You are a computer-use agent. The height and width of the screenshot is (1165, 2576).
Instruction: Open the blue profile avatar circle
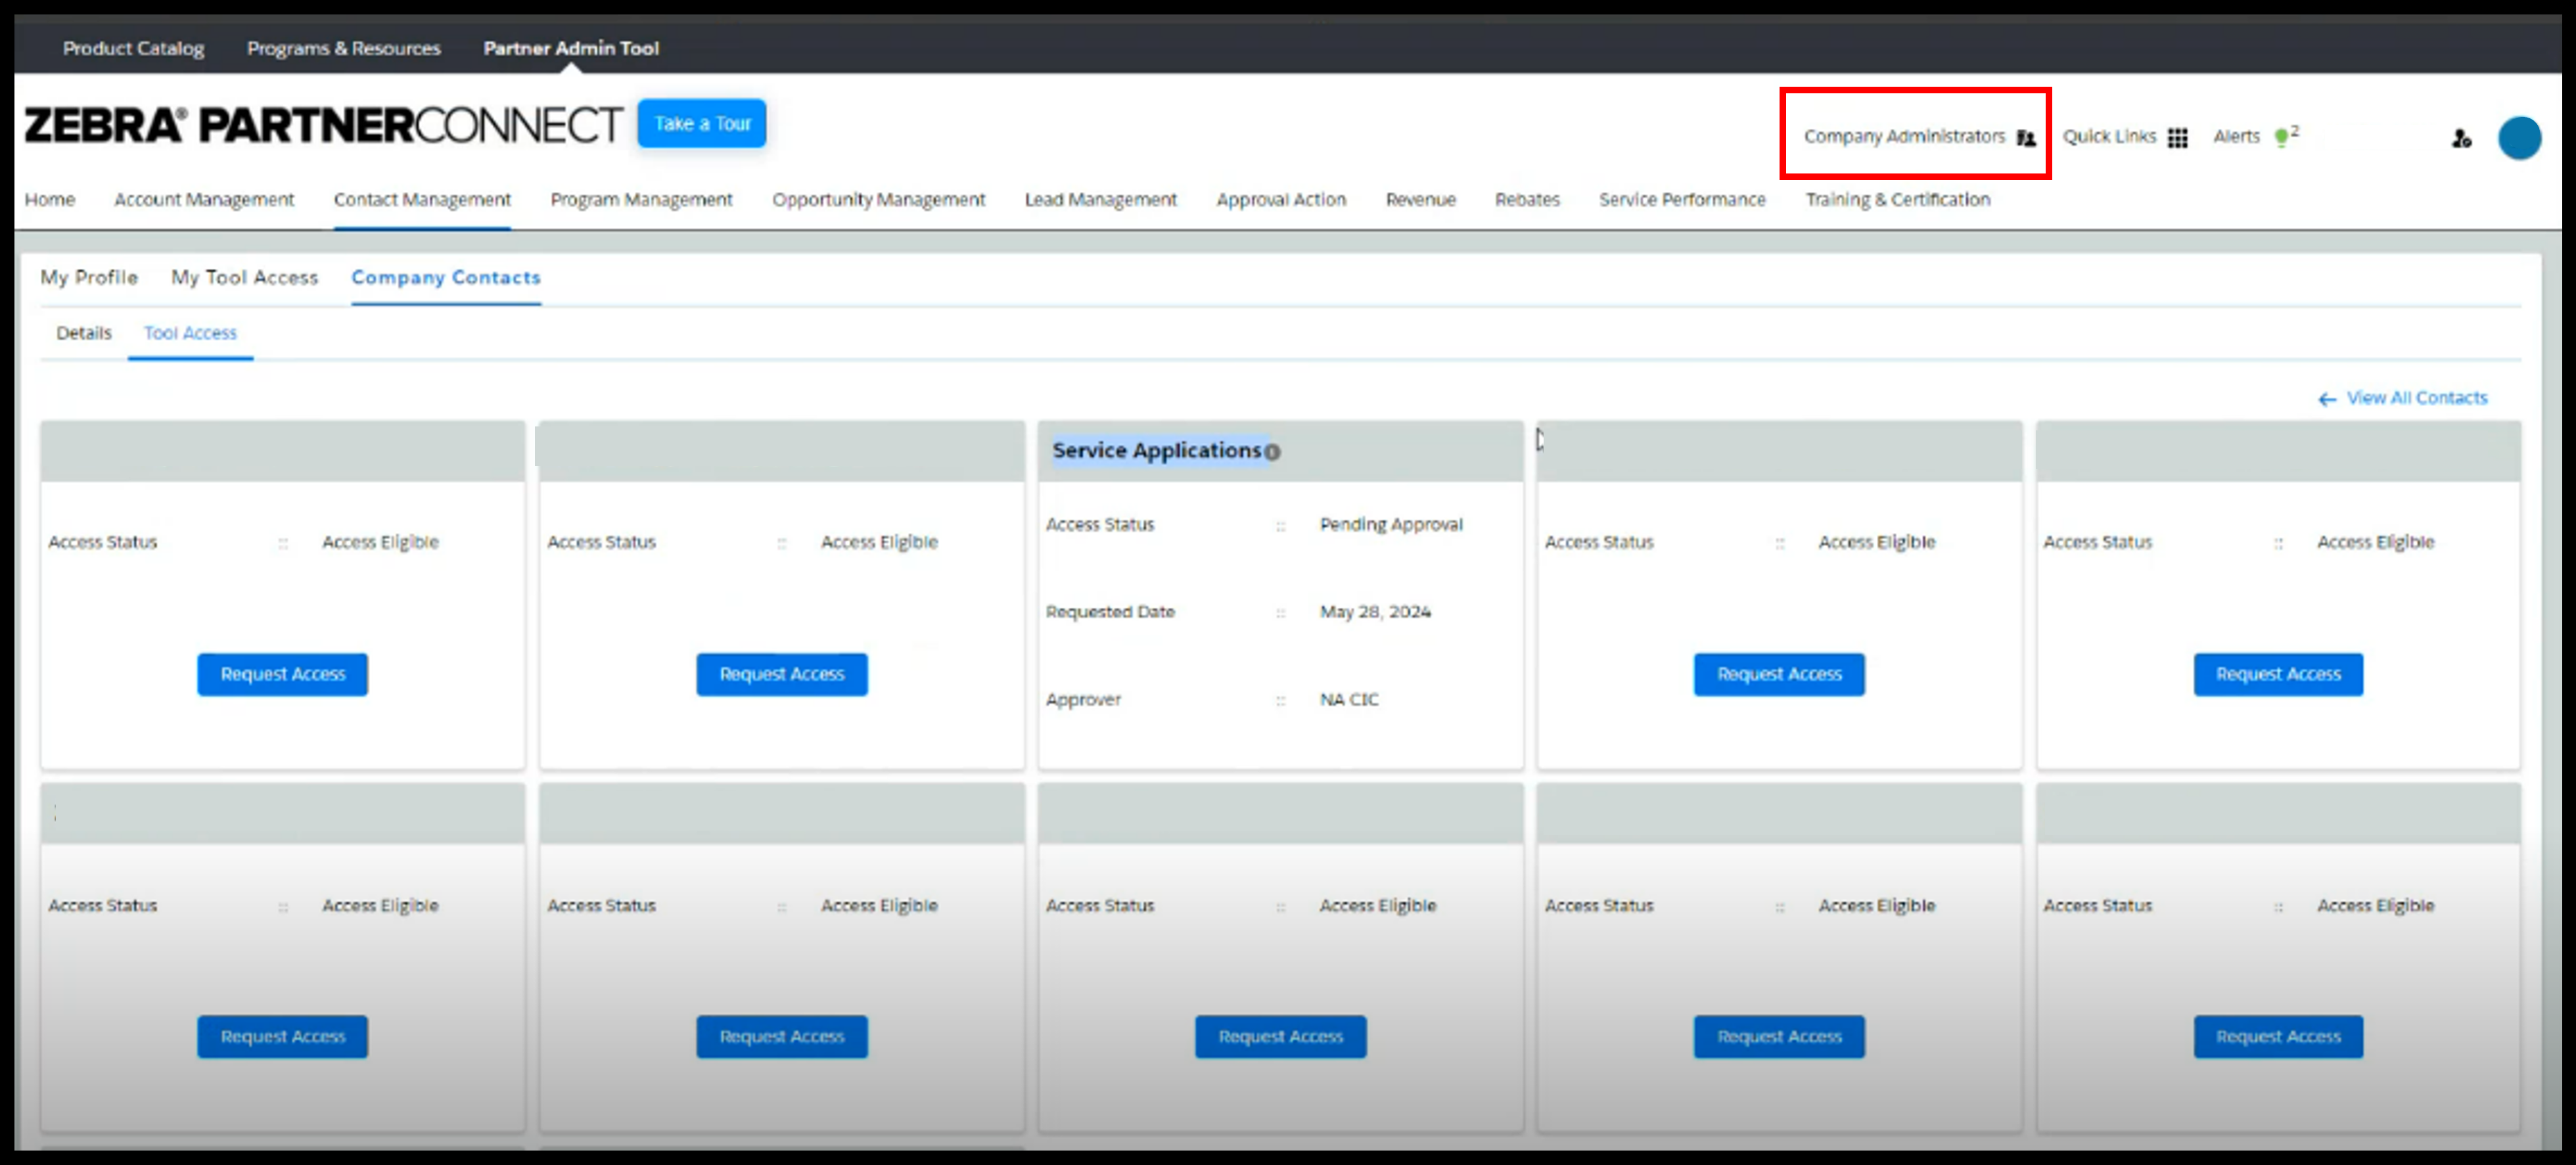tap(2518, 138)
